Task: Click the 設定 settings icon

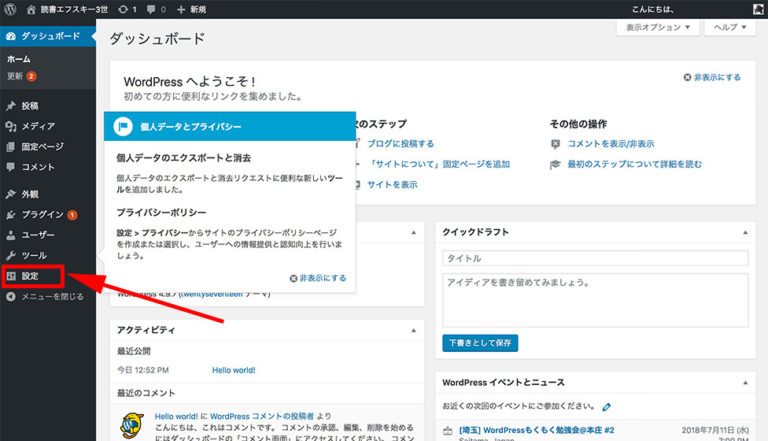Action: [x=11, y=276]
